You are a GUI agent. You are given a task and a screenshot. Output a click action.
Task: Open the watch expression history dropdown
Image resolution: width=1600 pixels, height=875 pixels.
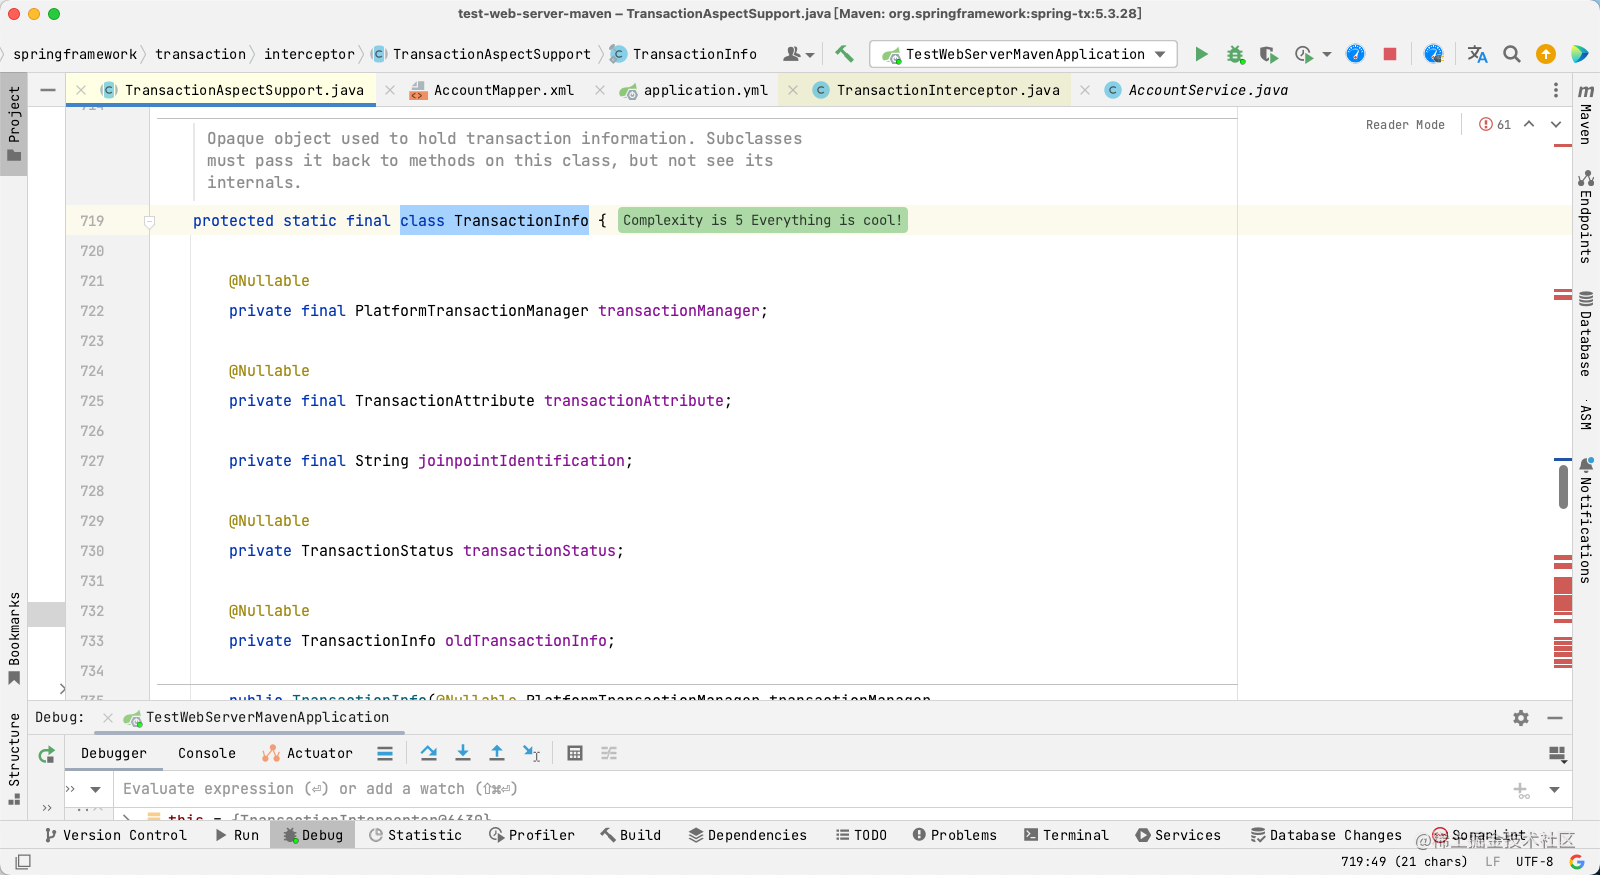pyautogui.click(x=1554, y=790)
